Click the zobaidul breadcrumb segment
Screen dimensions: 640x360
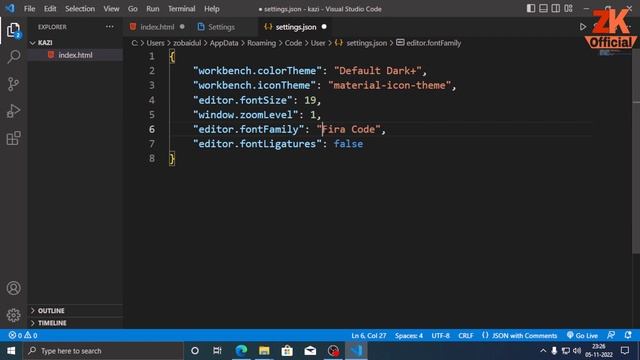[187, 43]
